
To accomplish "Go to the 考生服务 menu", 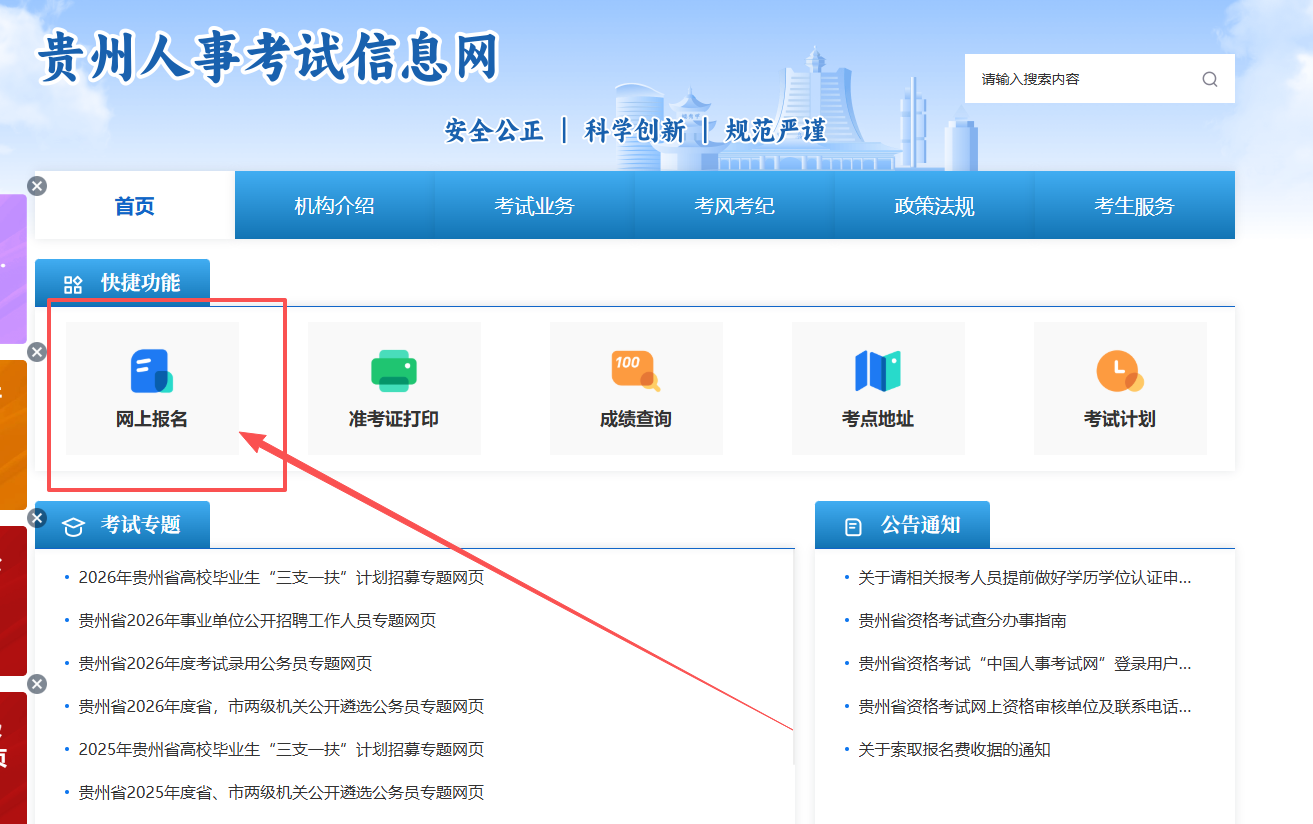I will click(1134, 206).
